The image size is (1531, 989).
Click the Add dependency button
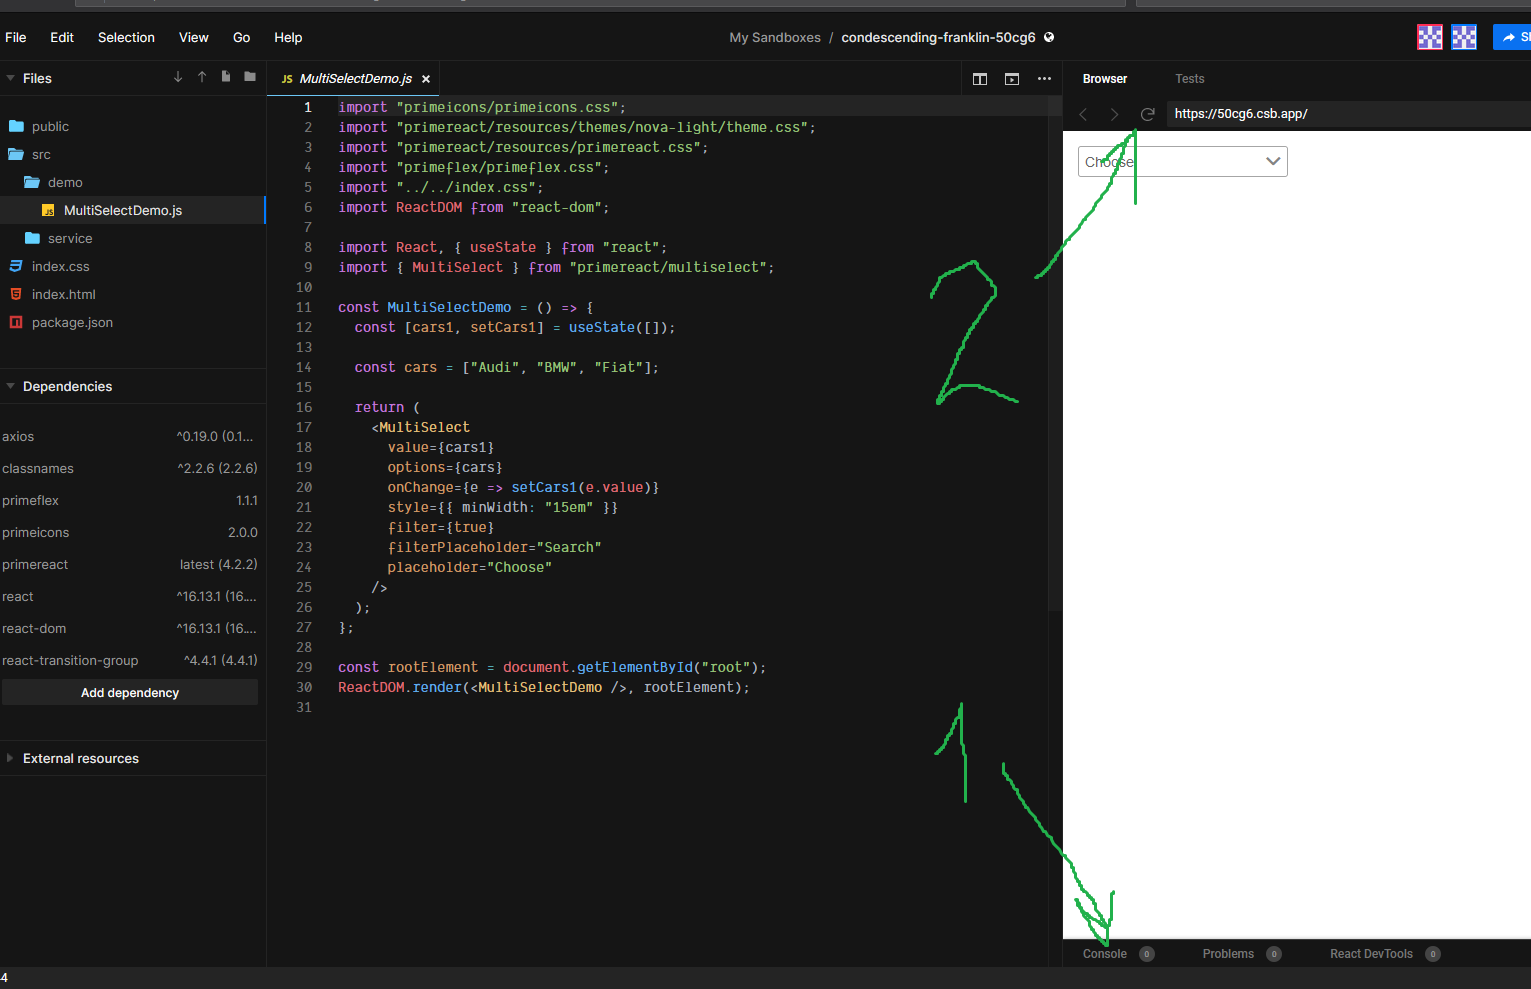point(130,692)
